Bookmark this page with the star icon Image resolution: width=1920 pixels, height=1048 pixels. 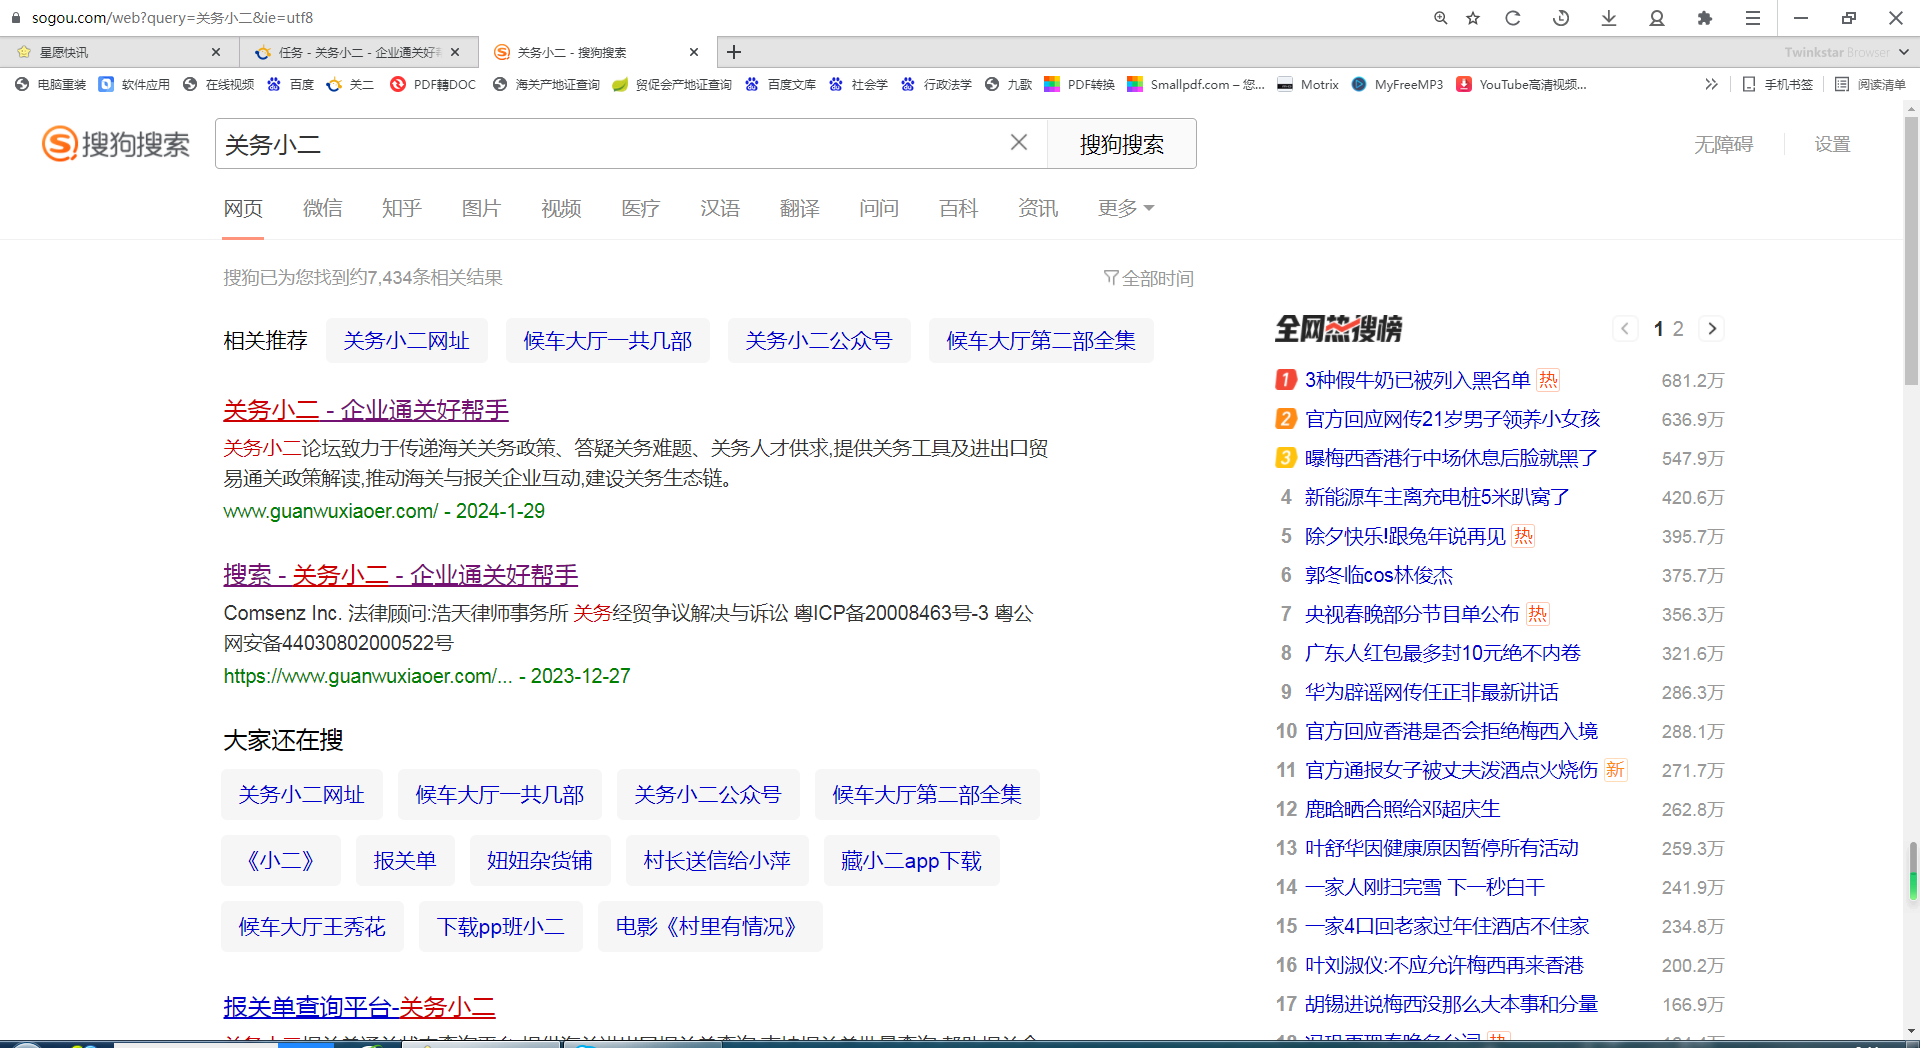(x=1473, y=18)
